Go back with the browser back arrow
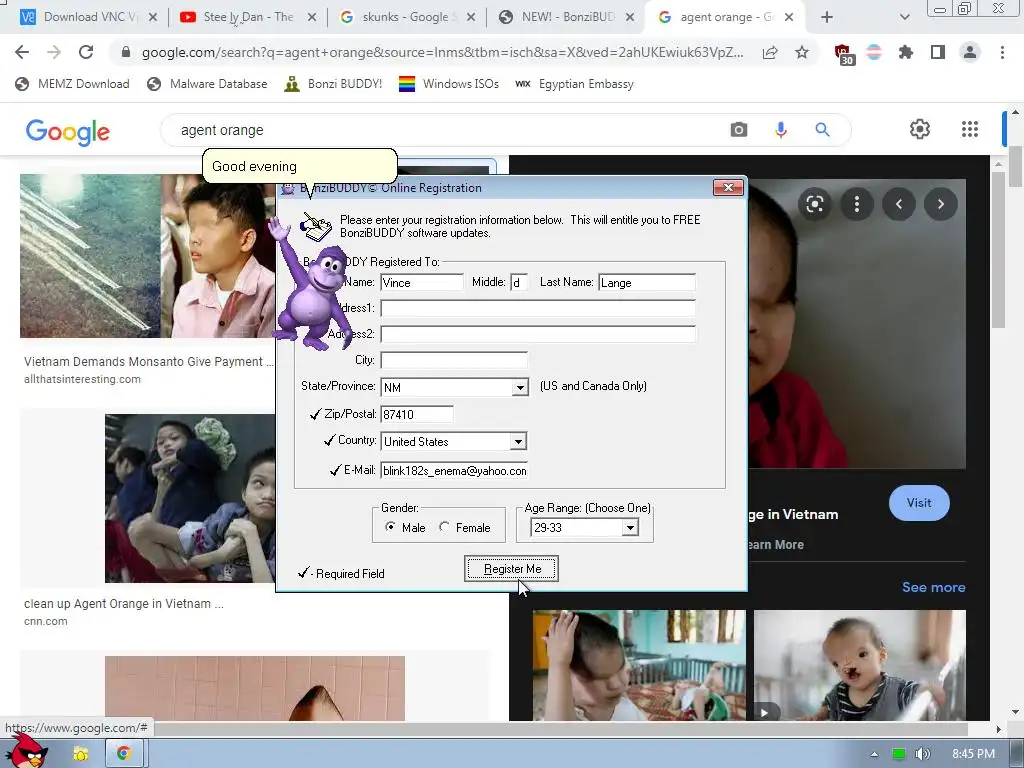The image size is (1024, 768). click(x=22, y=52)
